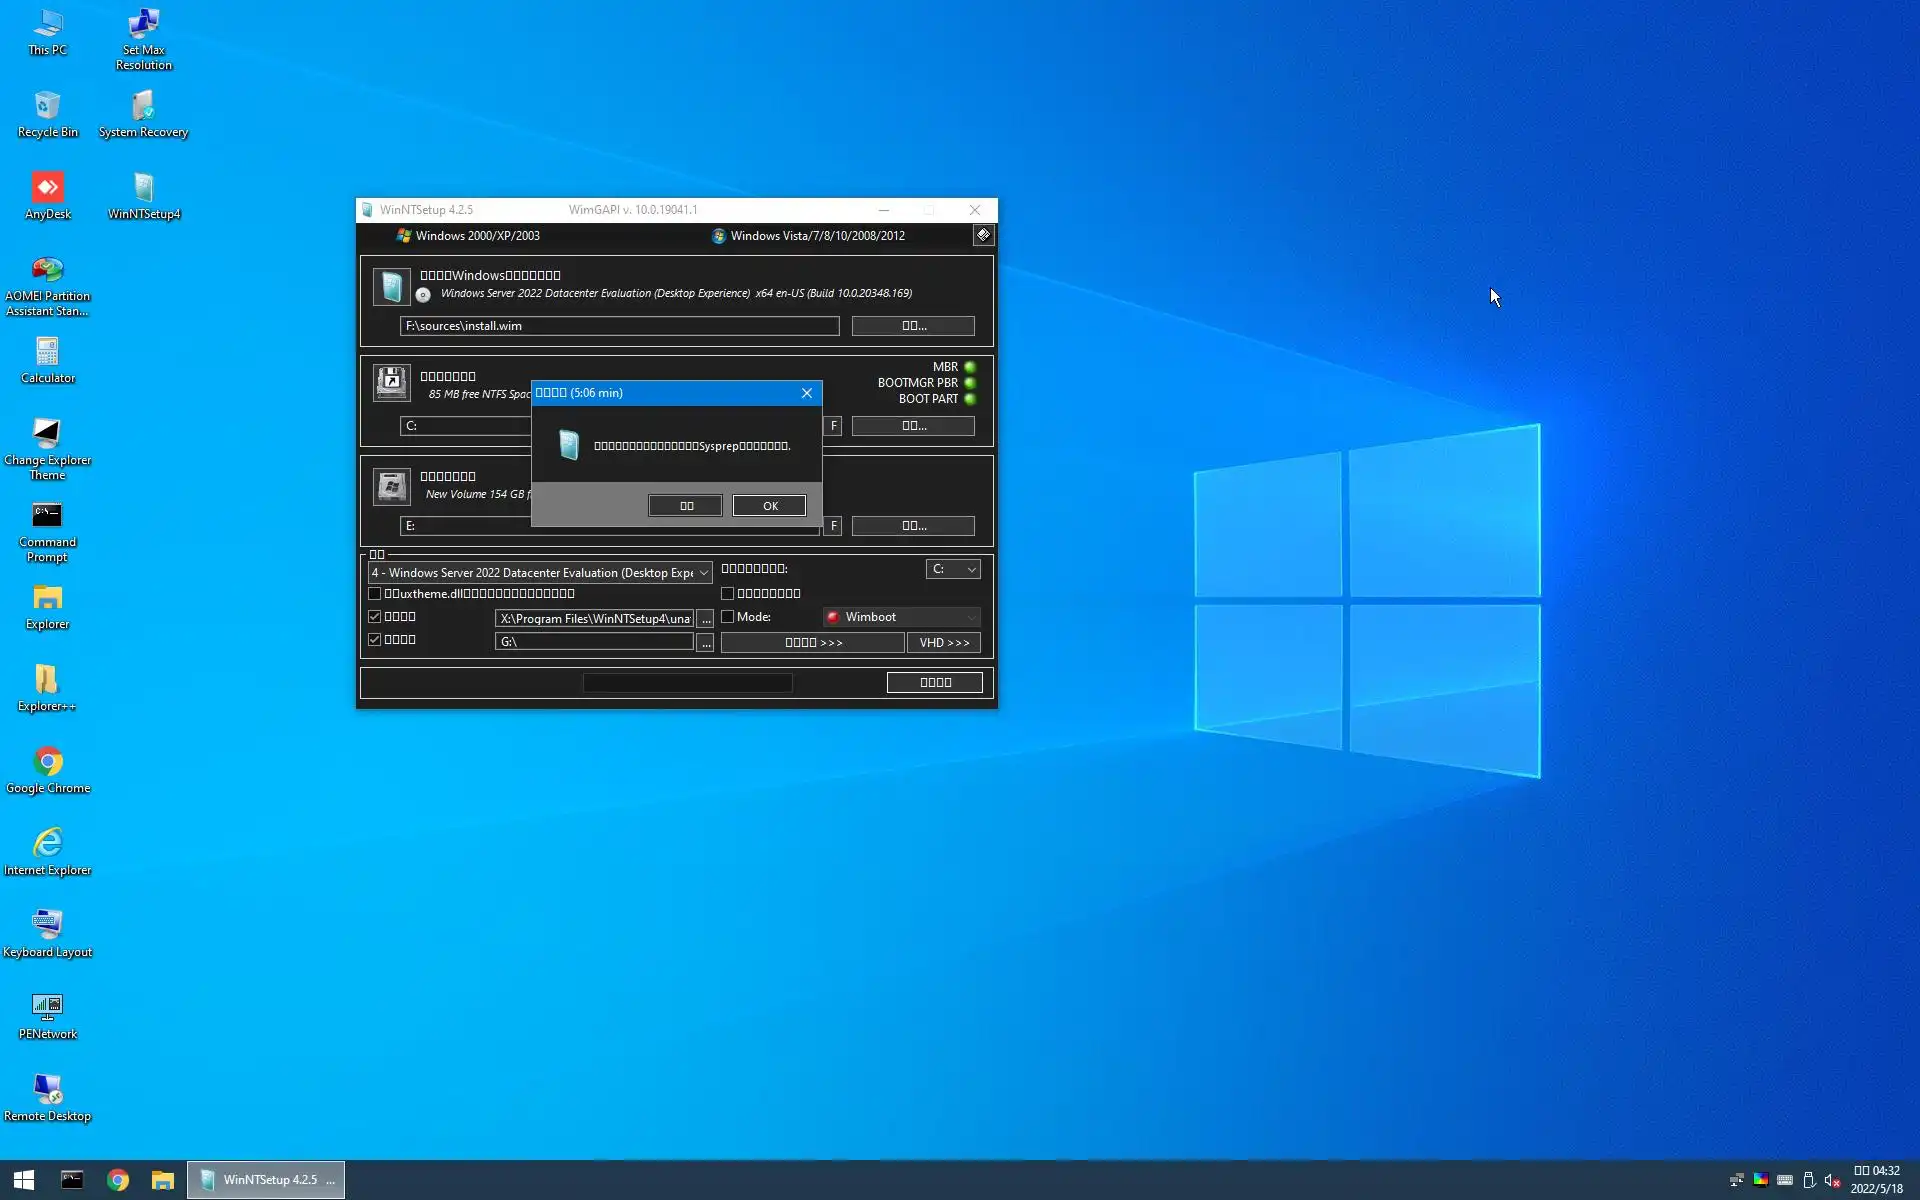Open Keyboard Layout desktop icon
1920x1200 pixels.
click(x=47, y=925)
